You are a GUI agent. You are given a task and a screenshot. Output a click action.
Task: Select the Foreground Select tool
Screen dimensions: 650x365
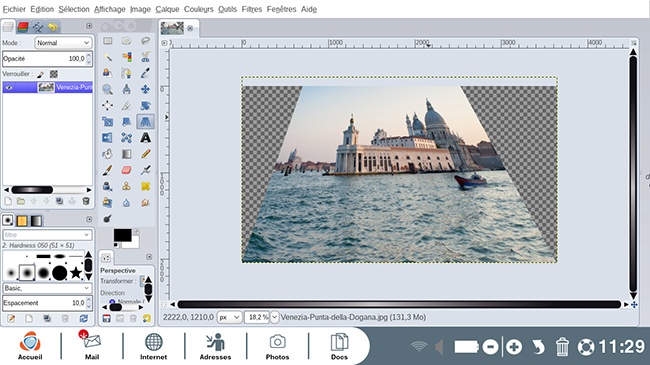click(108, 73)
